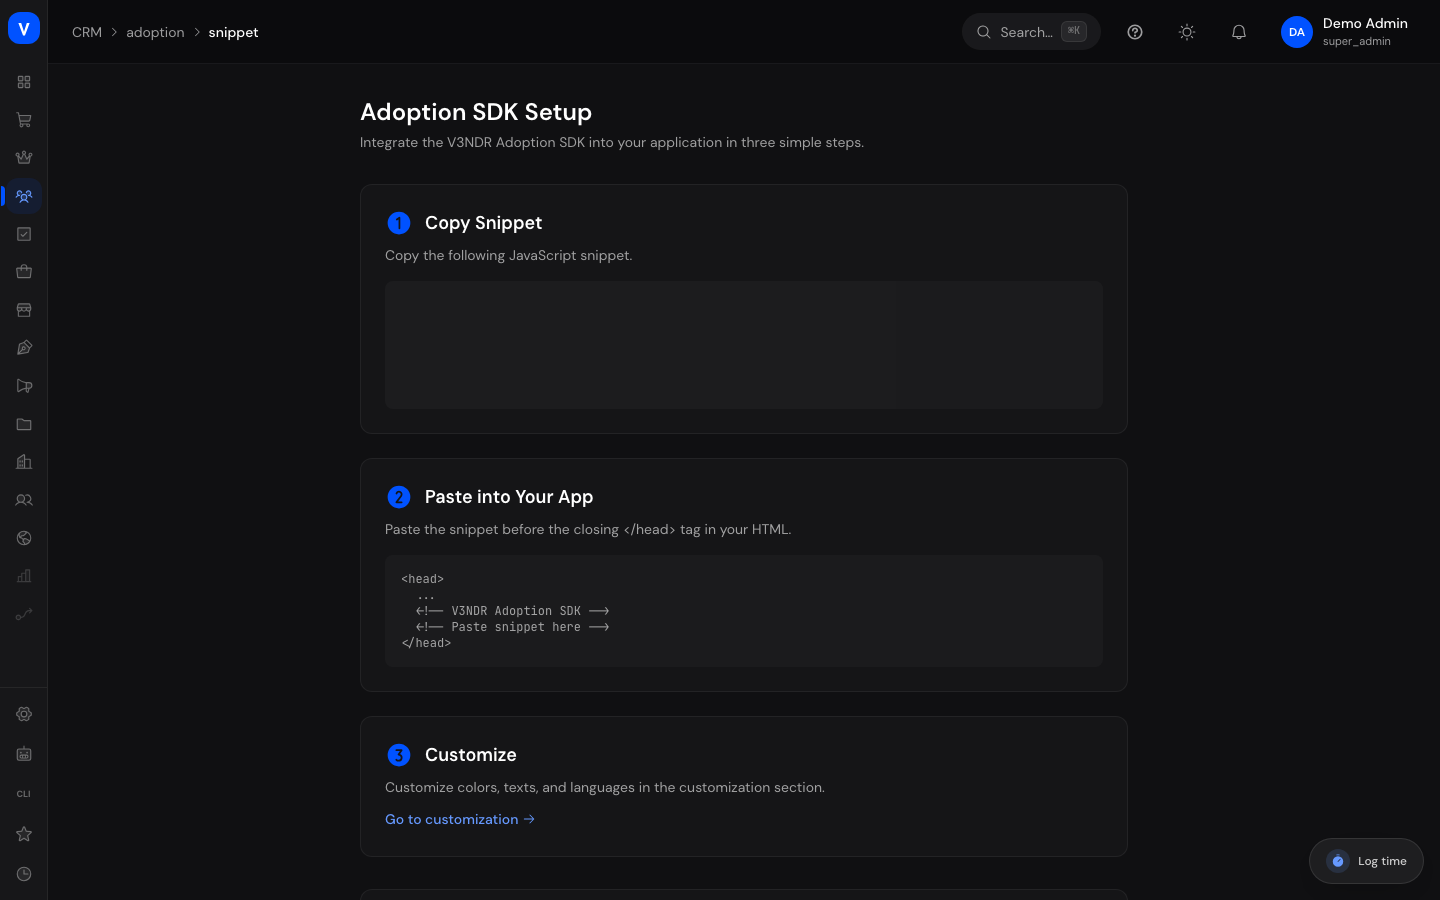Open the CRM people icon in sidebar
Screen dimensions: 1440x900
[x=24, y=196]
